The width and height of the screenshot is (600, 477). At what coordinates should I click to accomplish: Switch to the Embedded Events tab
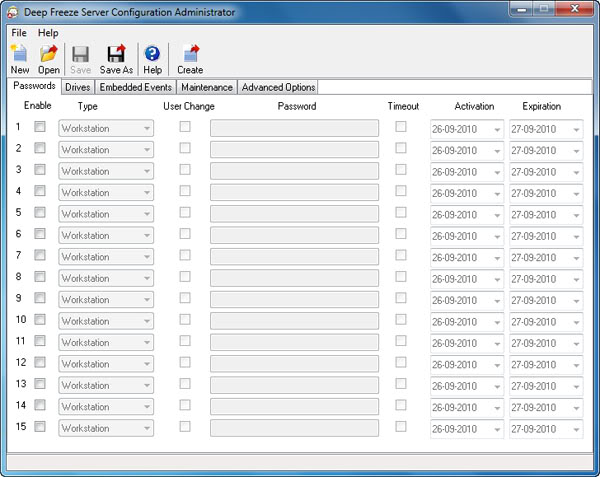135,87
